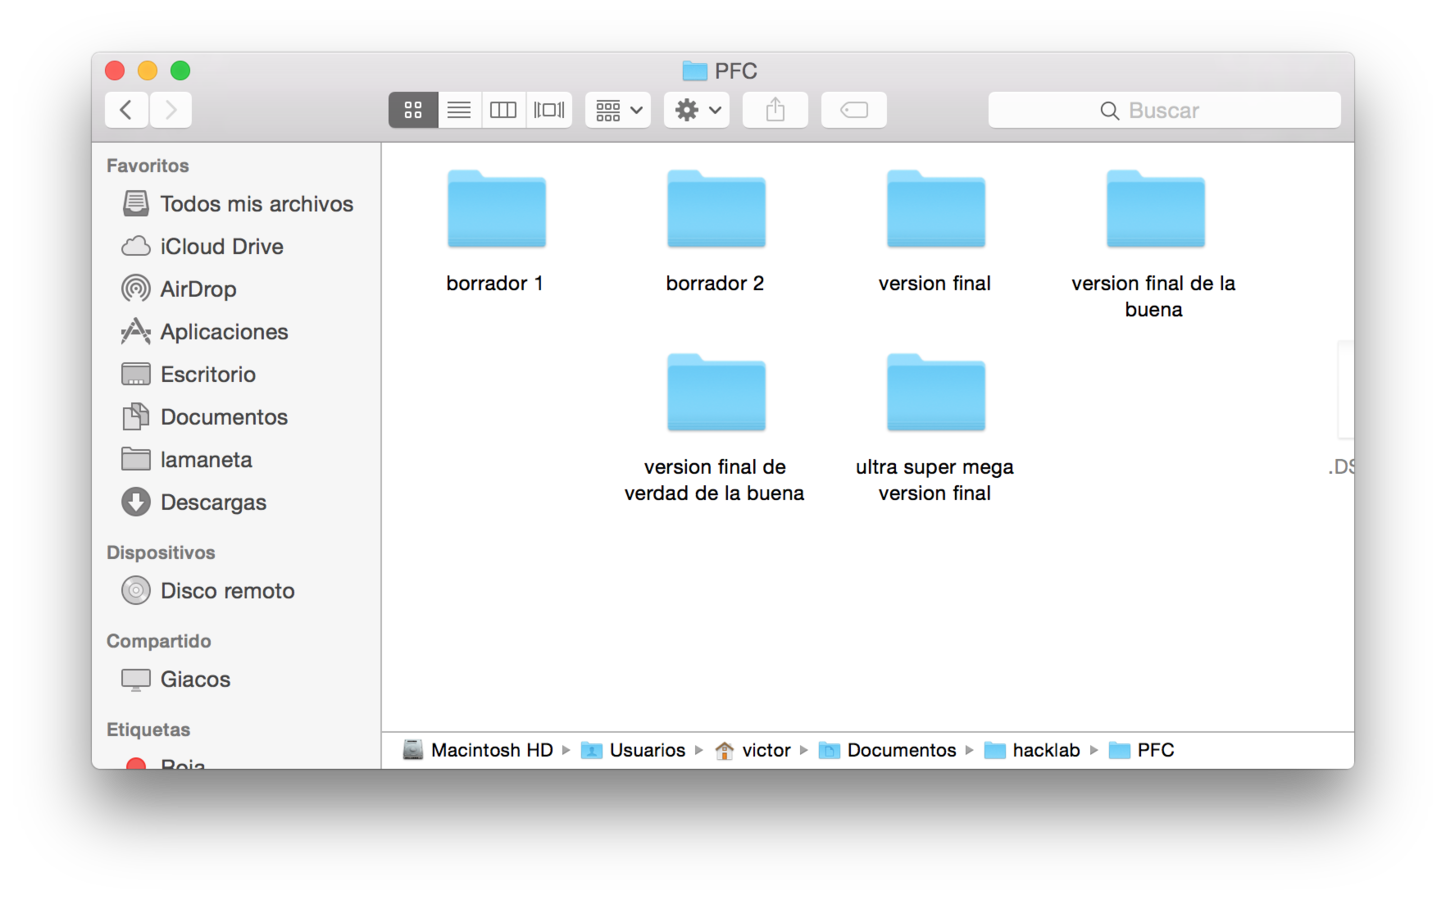Click Macintosh HD in path bar

(478, 750)
